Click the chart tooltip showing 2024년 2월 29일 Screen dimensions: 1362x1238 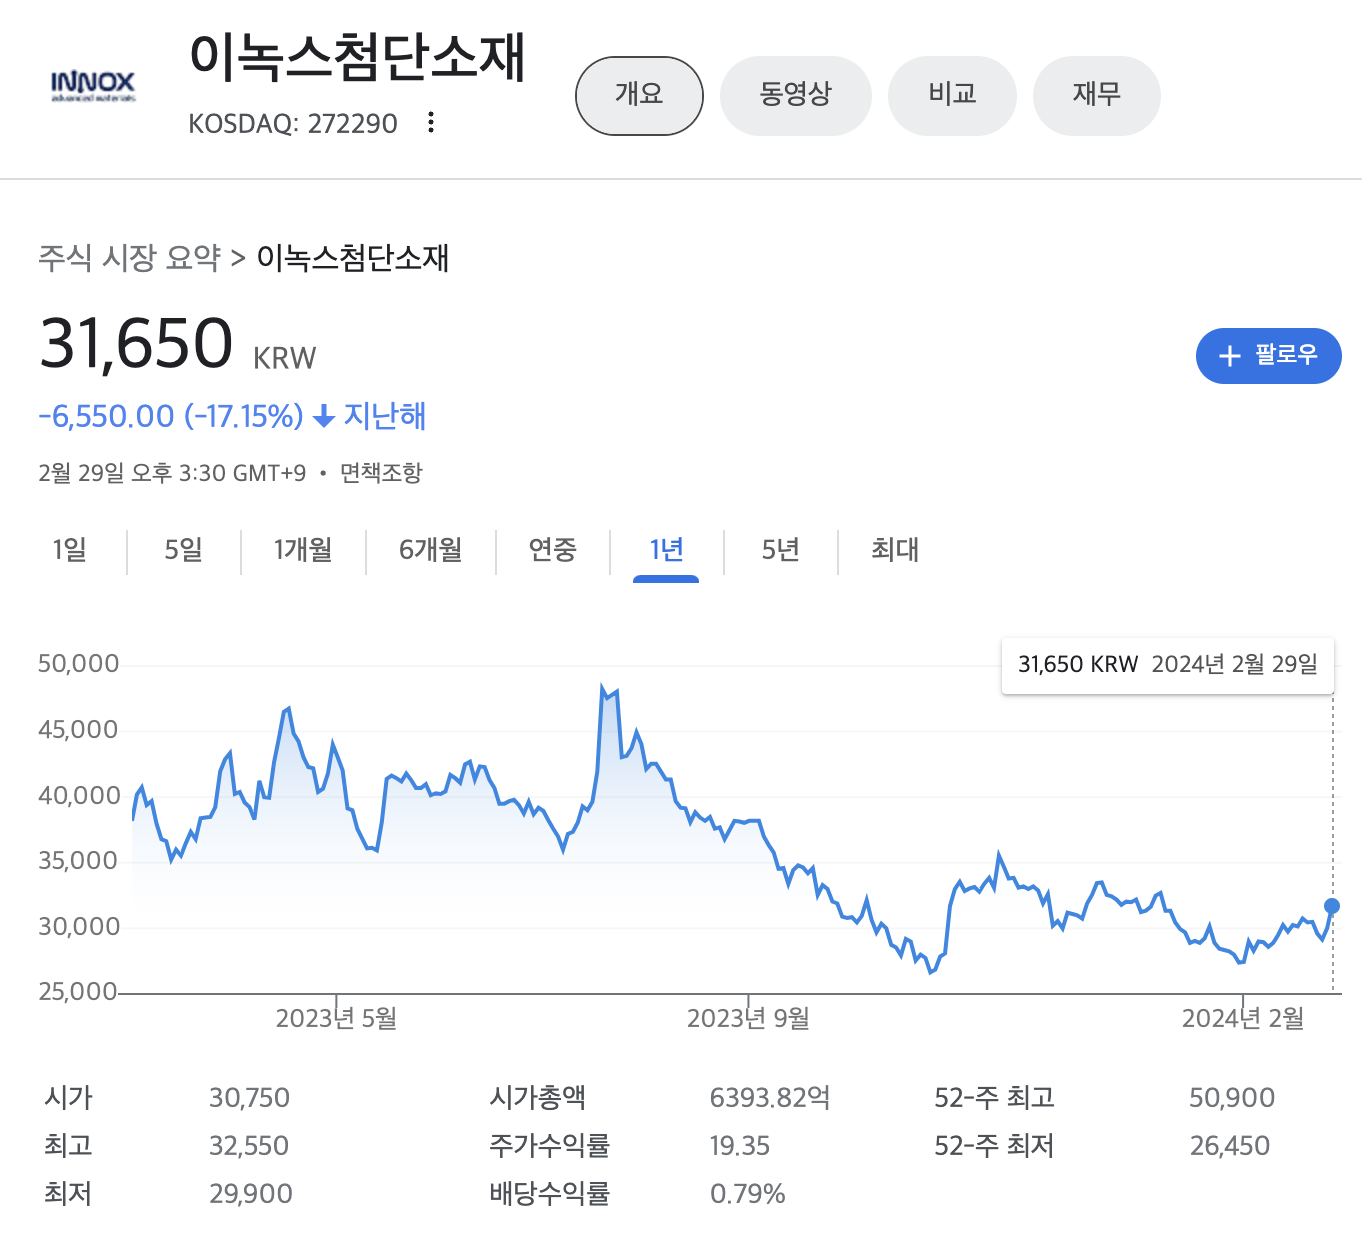click(1168, 665)
